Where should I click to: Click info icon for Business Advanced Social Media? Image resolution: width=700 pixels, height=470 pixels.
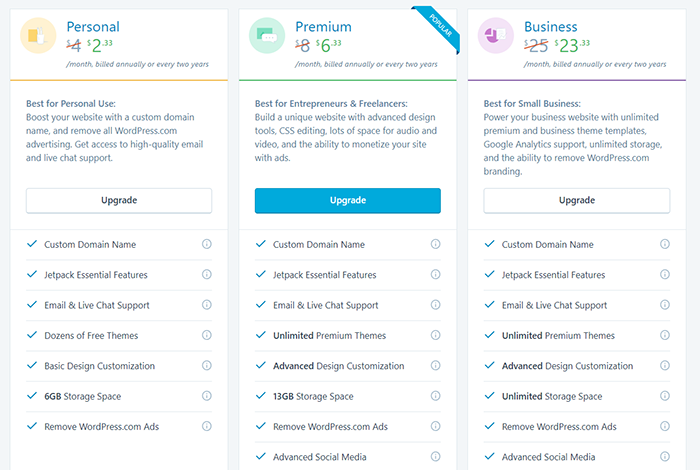point(665,457)
